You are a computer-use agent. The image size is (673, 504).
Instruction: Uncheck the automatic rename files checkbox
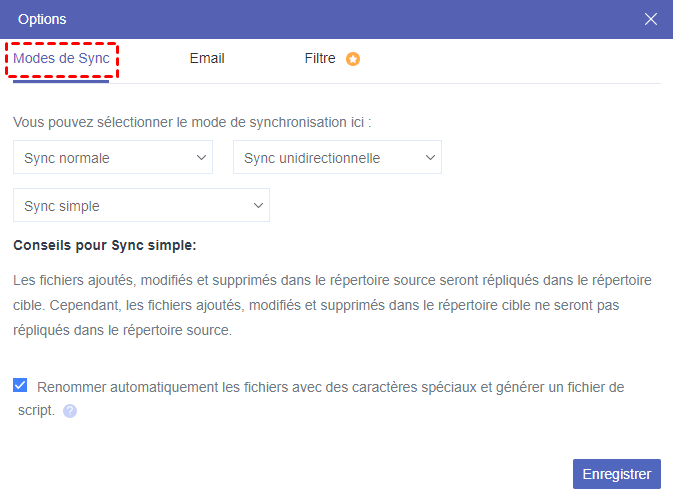coord(20,385)
